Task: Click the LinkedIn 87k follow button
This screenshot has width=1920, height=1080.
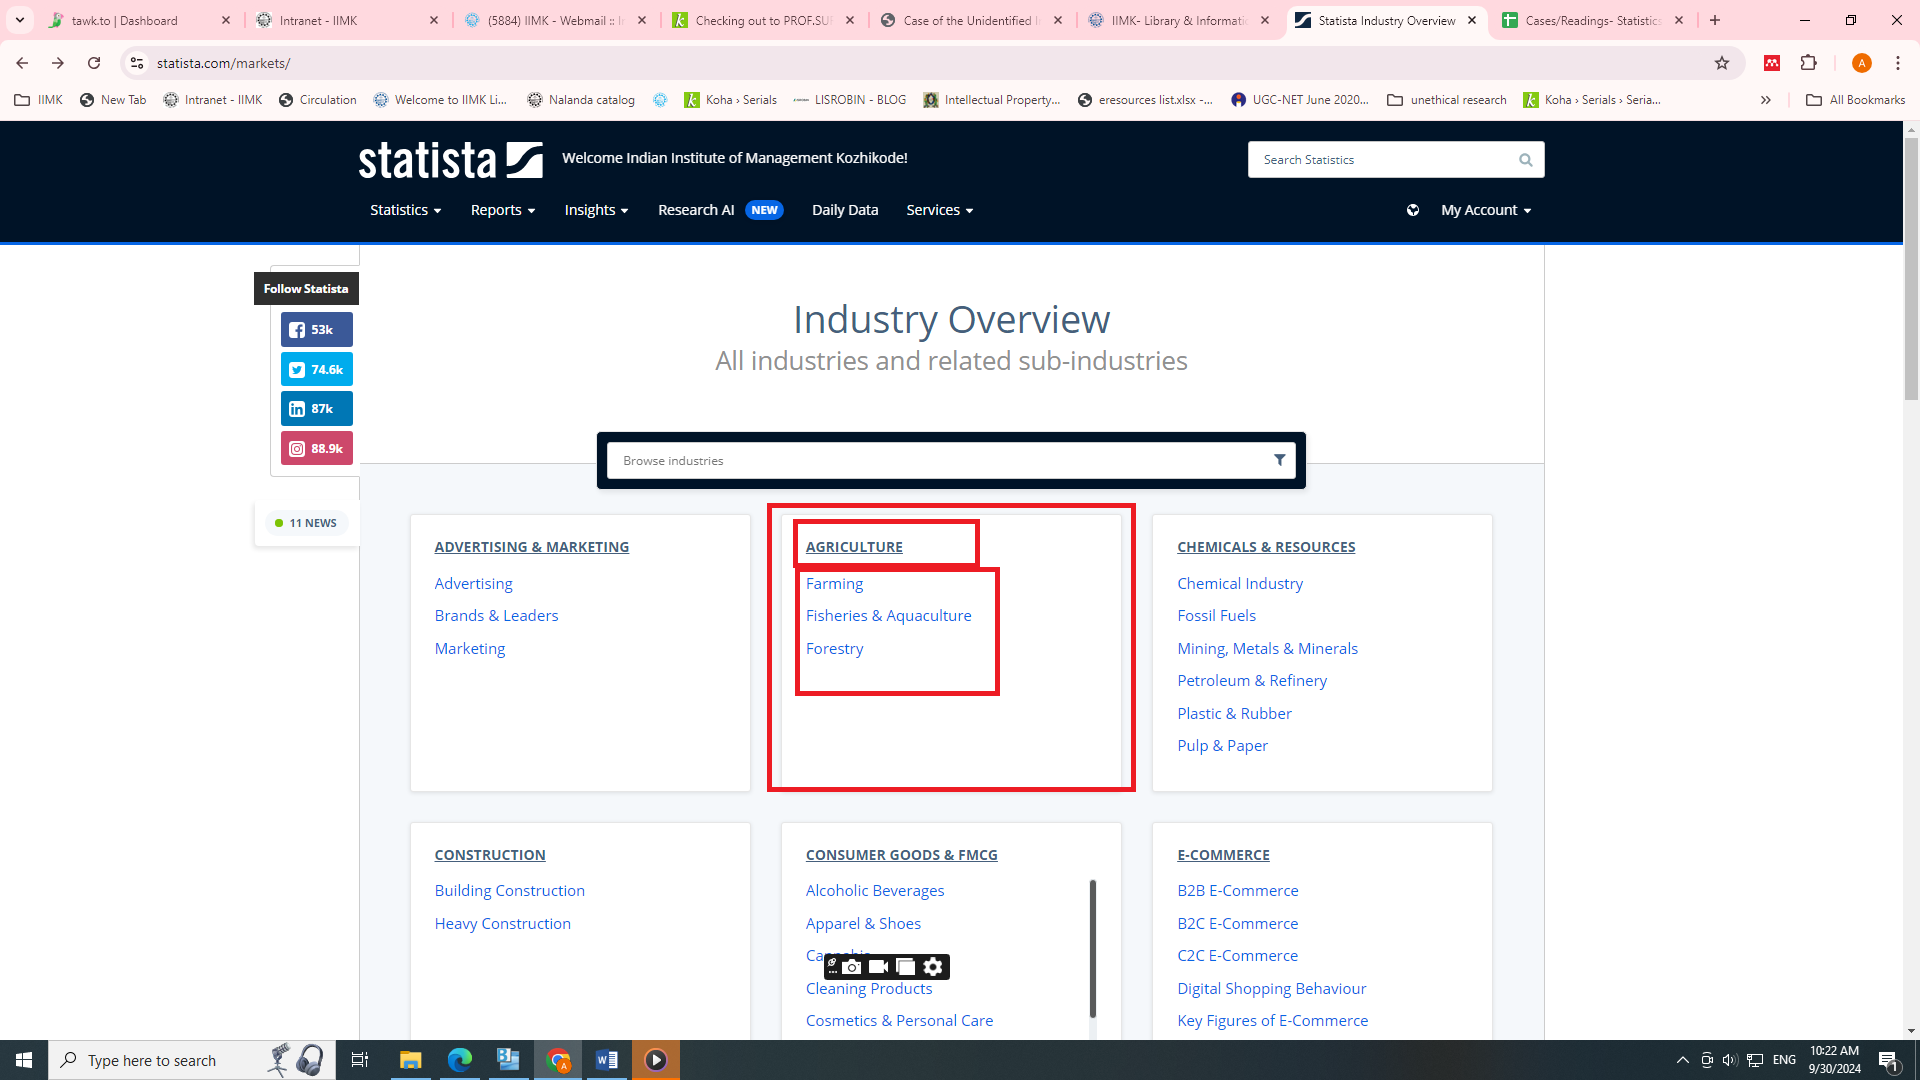Action: click(316, 408)
